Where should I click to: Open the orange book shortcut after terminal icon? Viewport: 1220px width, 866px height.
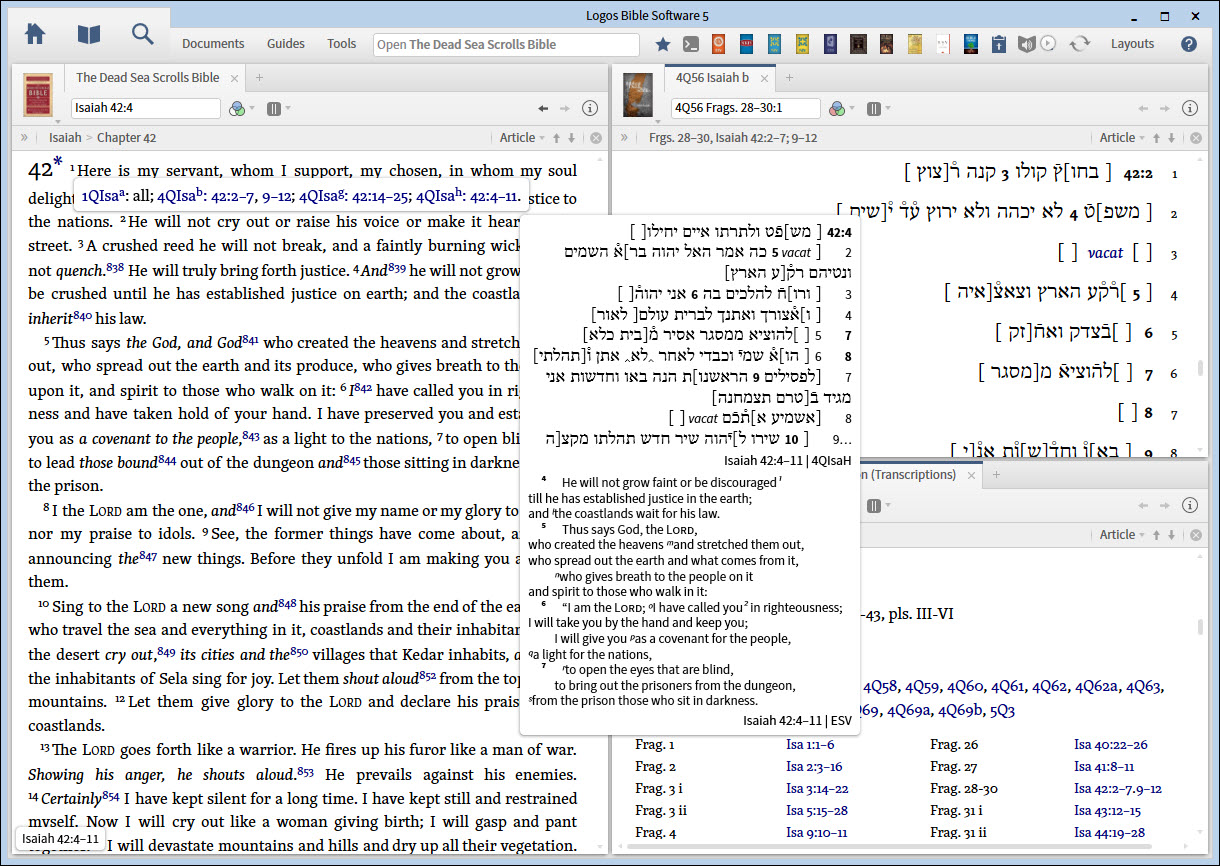tap(717, 44)
